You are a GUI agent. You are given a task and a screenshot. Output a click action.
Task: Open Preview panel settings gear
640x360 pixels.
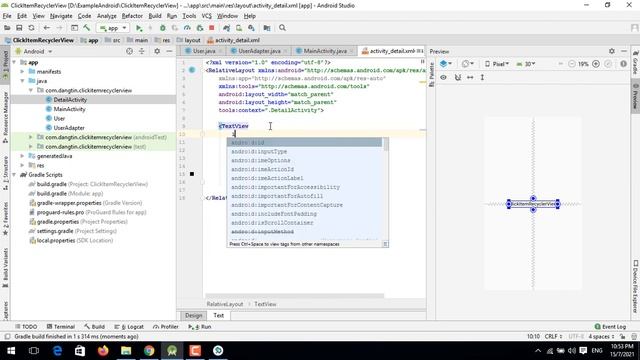click(612, 51)
